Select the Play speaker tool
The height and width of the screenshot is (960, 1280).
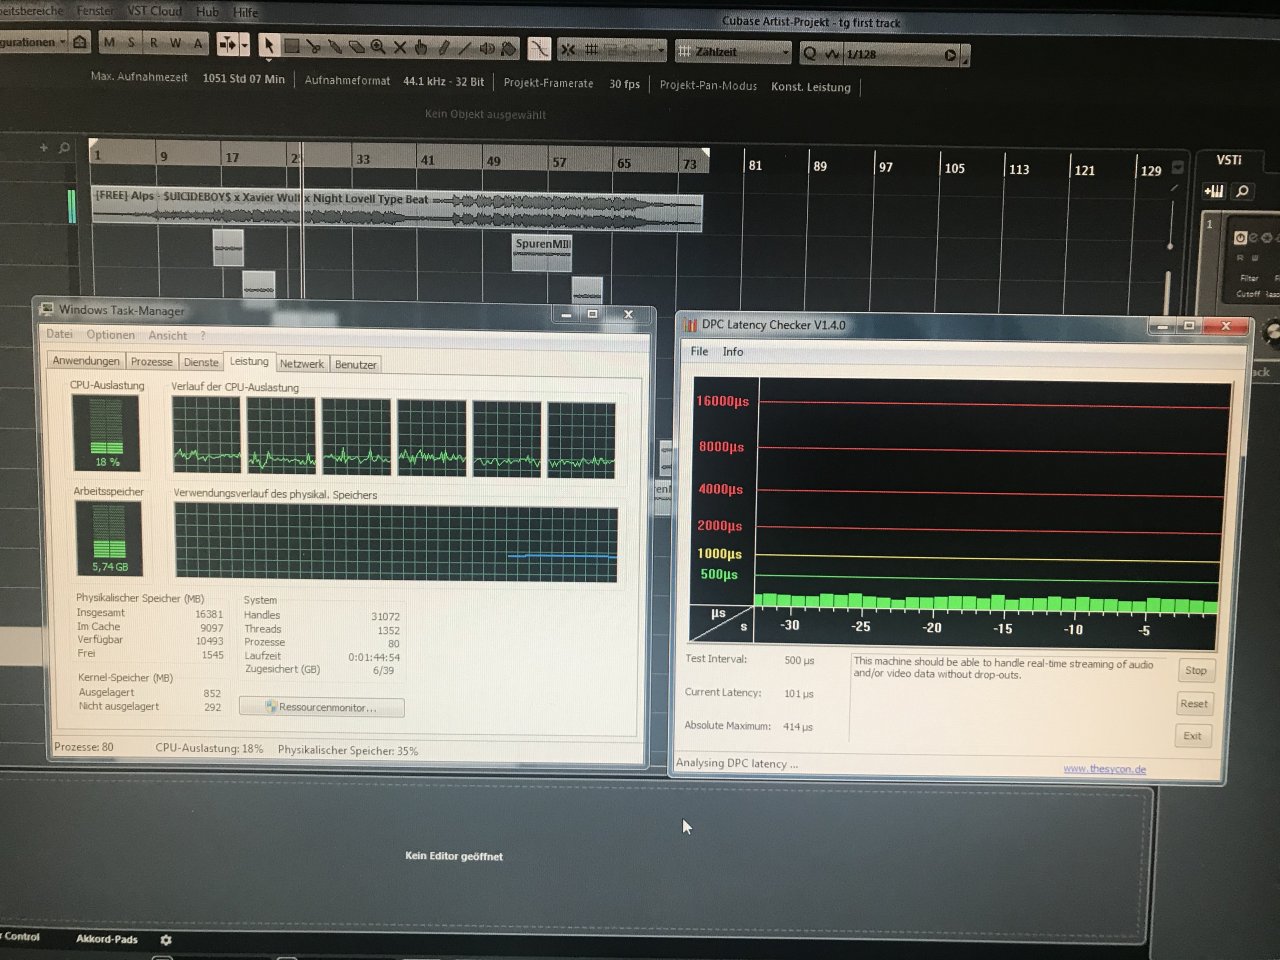click(x=487, y=48)
